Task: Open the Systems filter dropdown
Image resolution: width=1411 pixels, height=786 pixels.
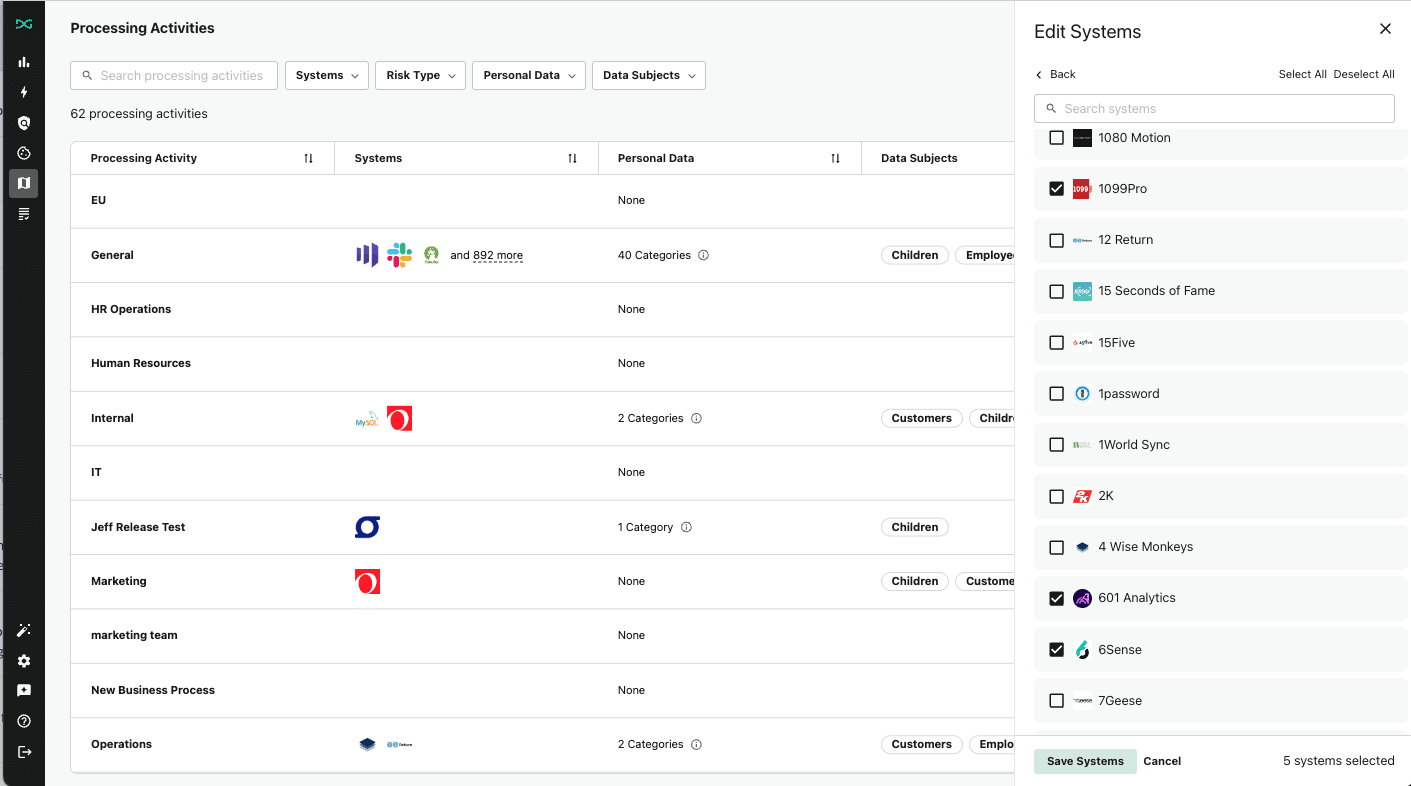Action: coord(327,76)
